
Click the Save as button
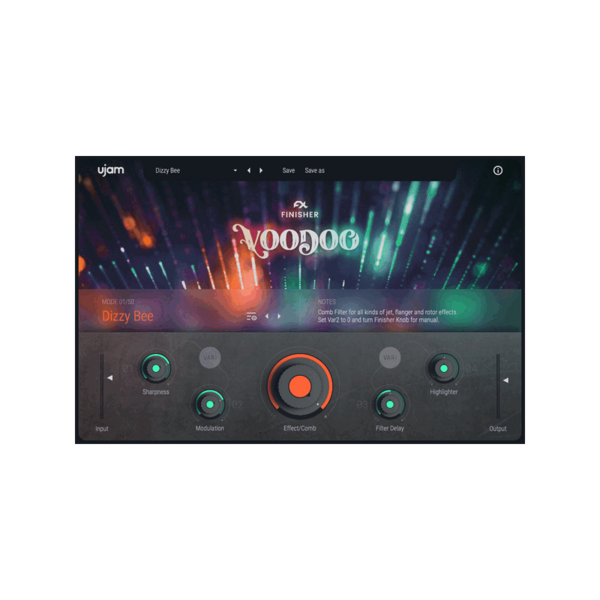coord(315,171)
